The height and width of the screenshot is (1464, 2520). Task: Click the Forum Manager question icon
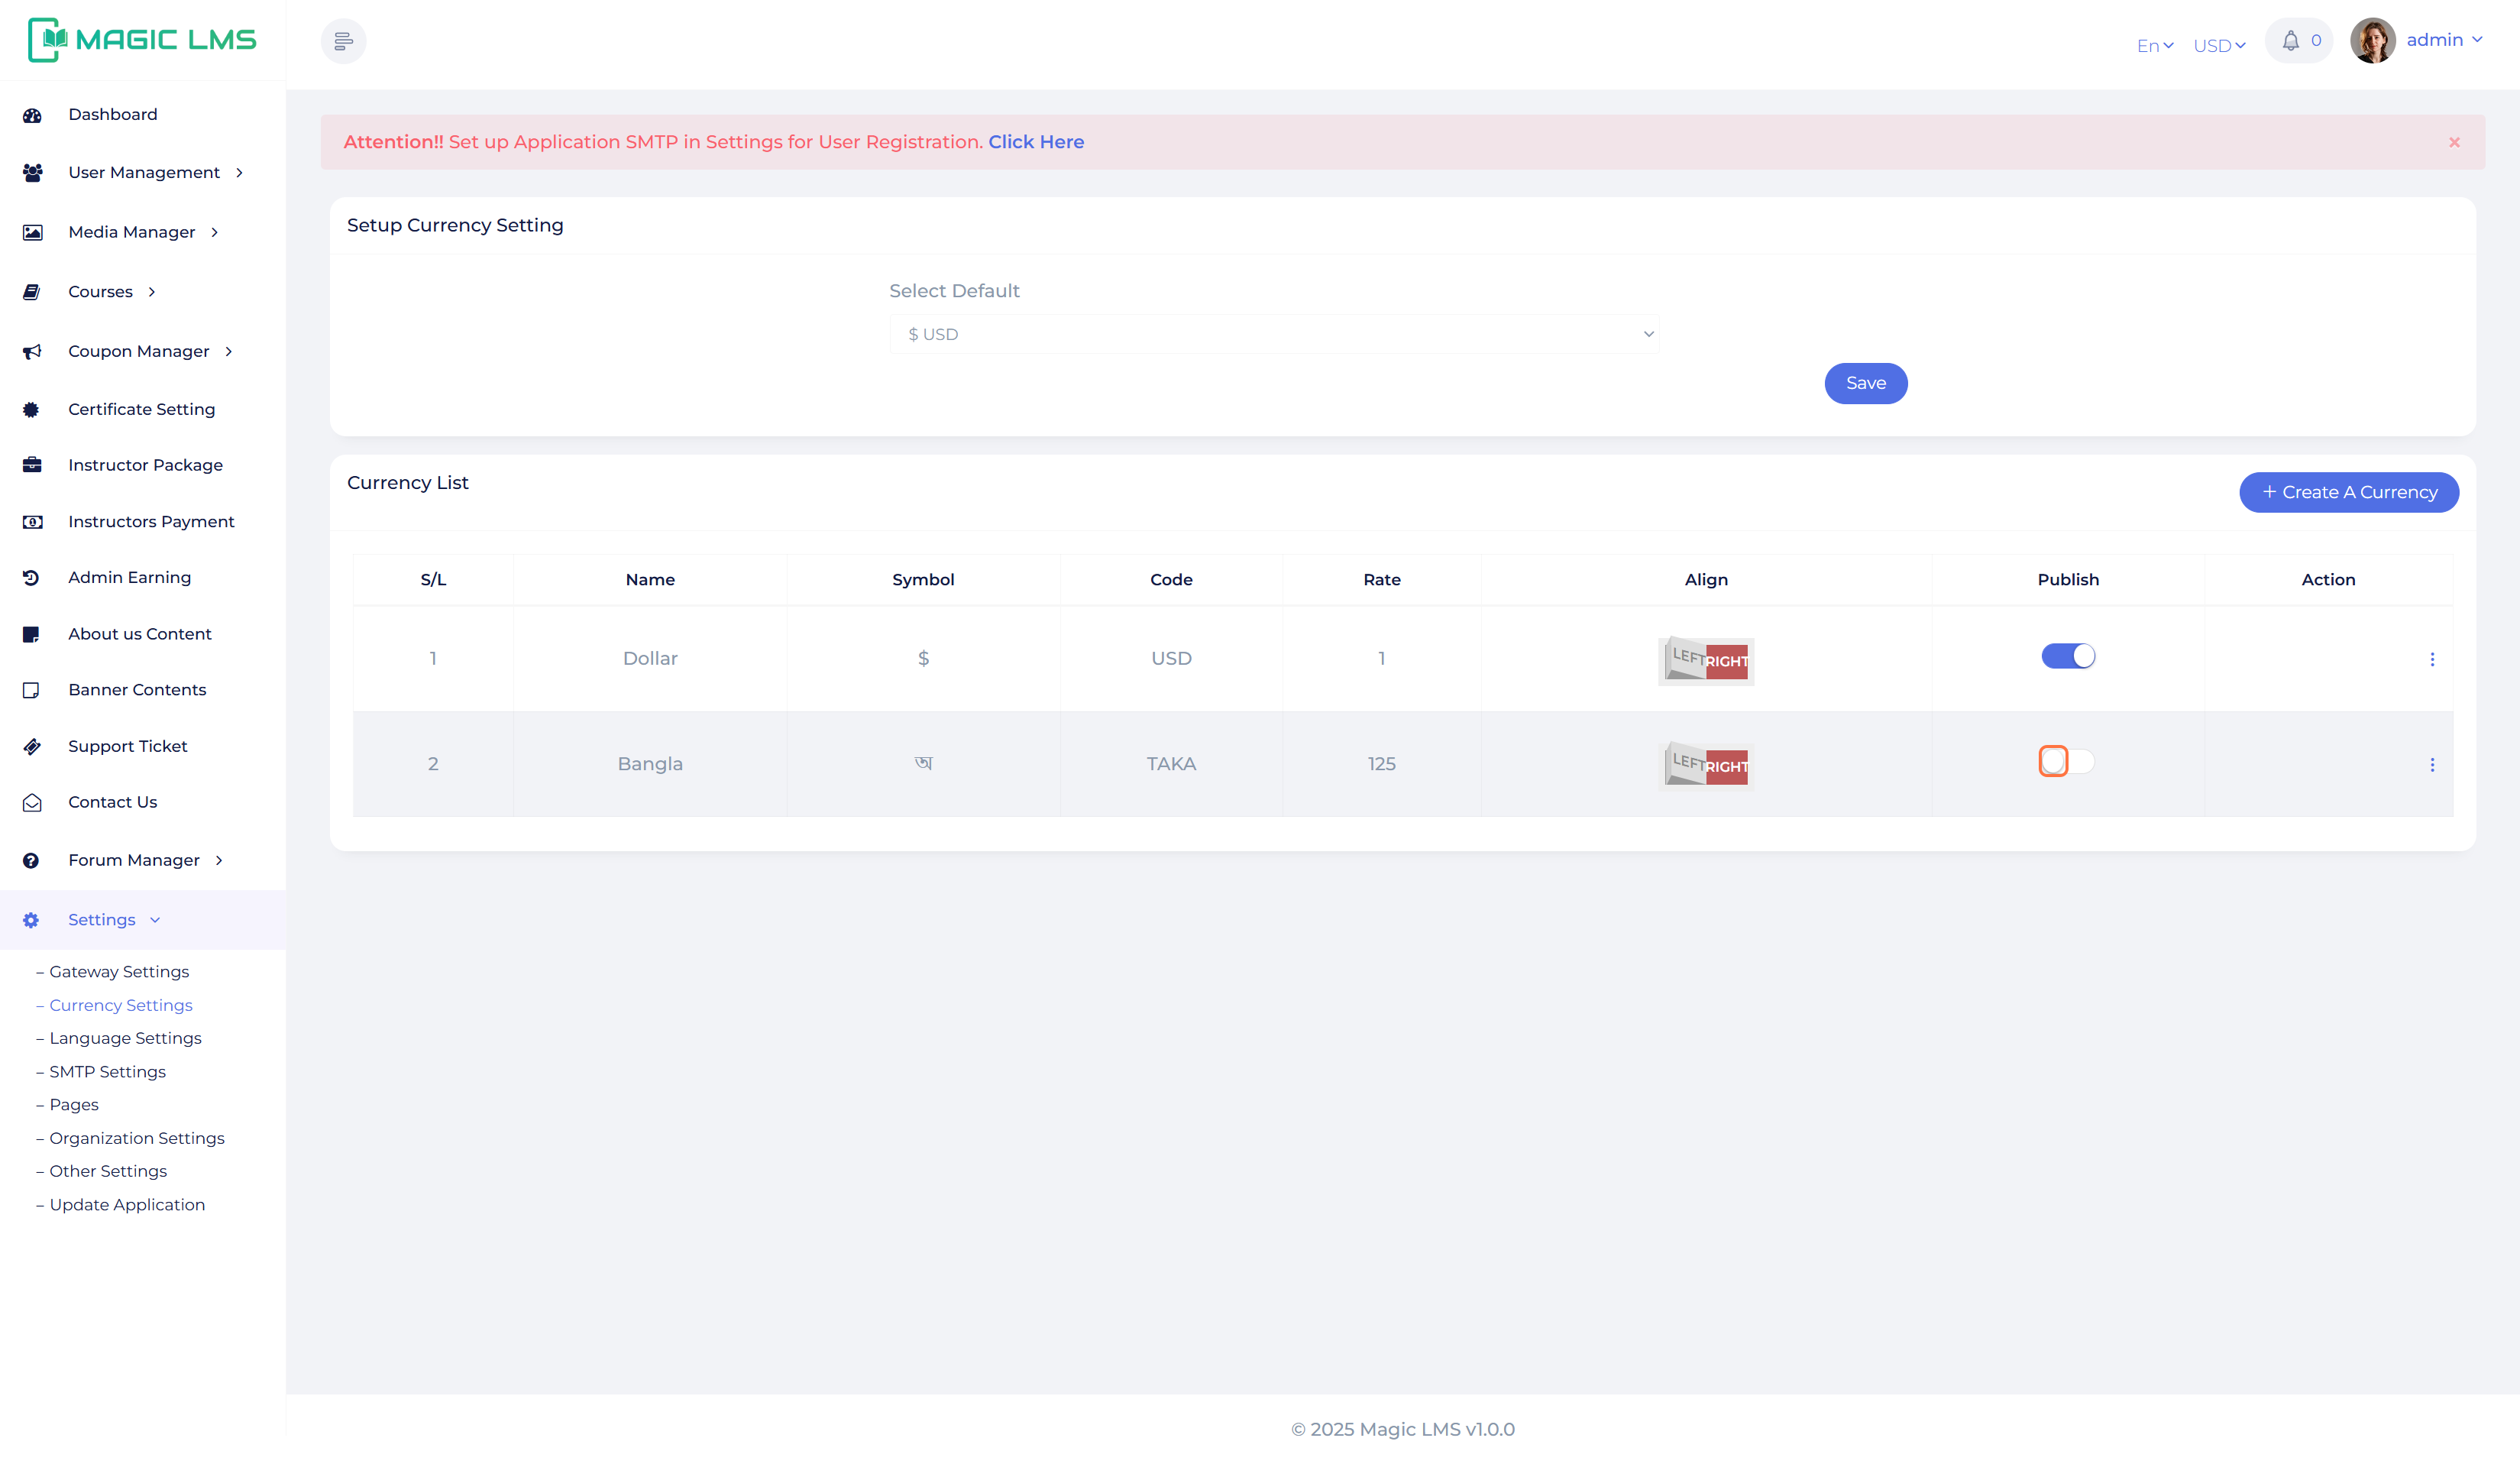tap(32, 860)
